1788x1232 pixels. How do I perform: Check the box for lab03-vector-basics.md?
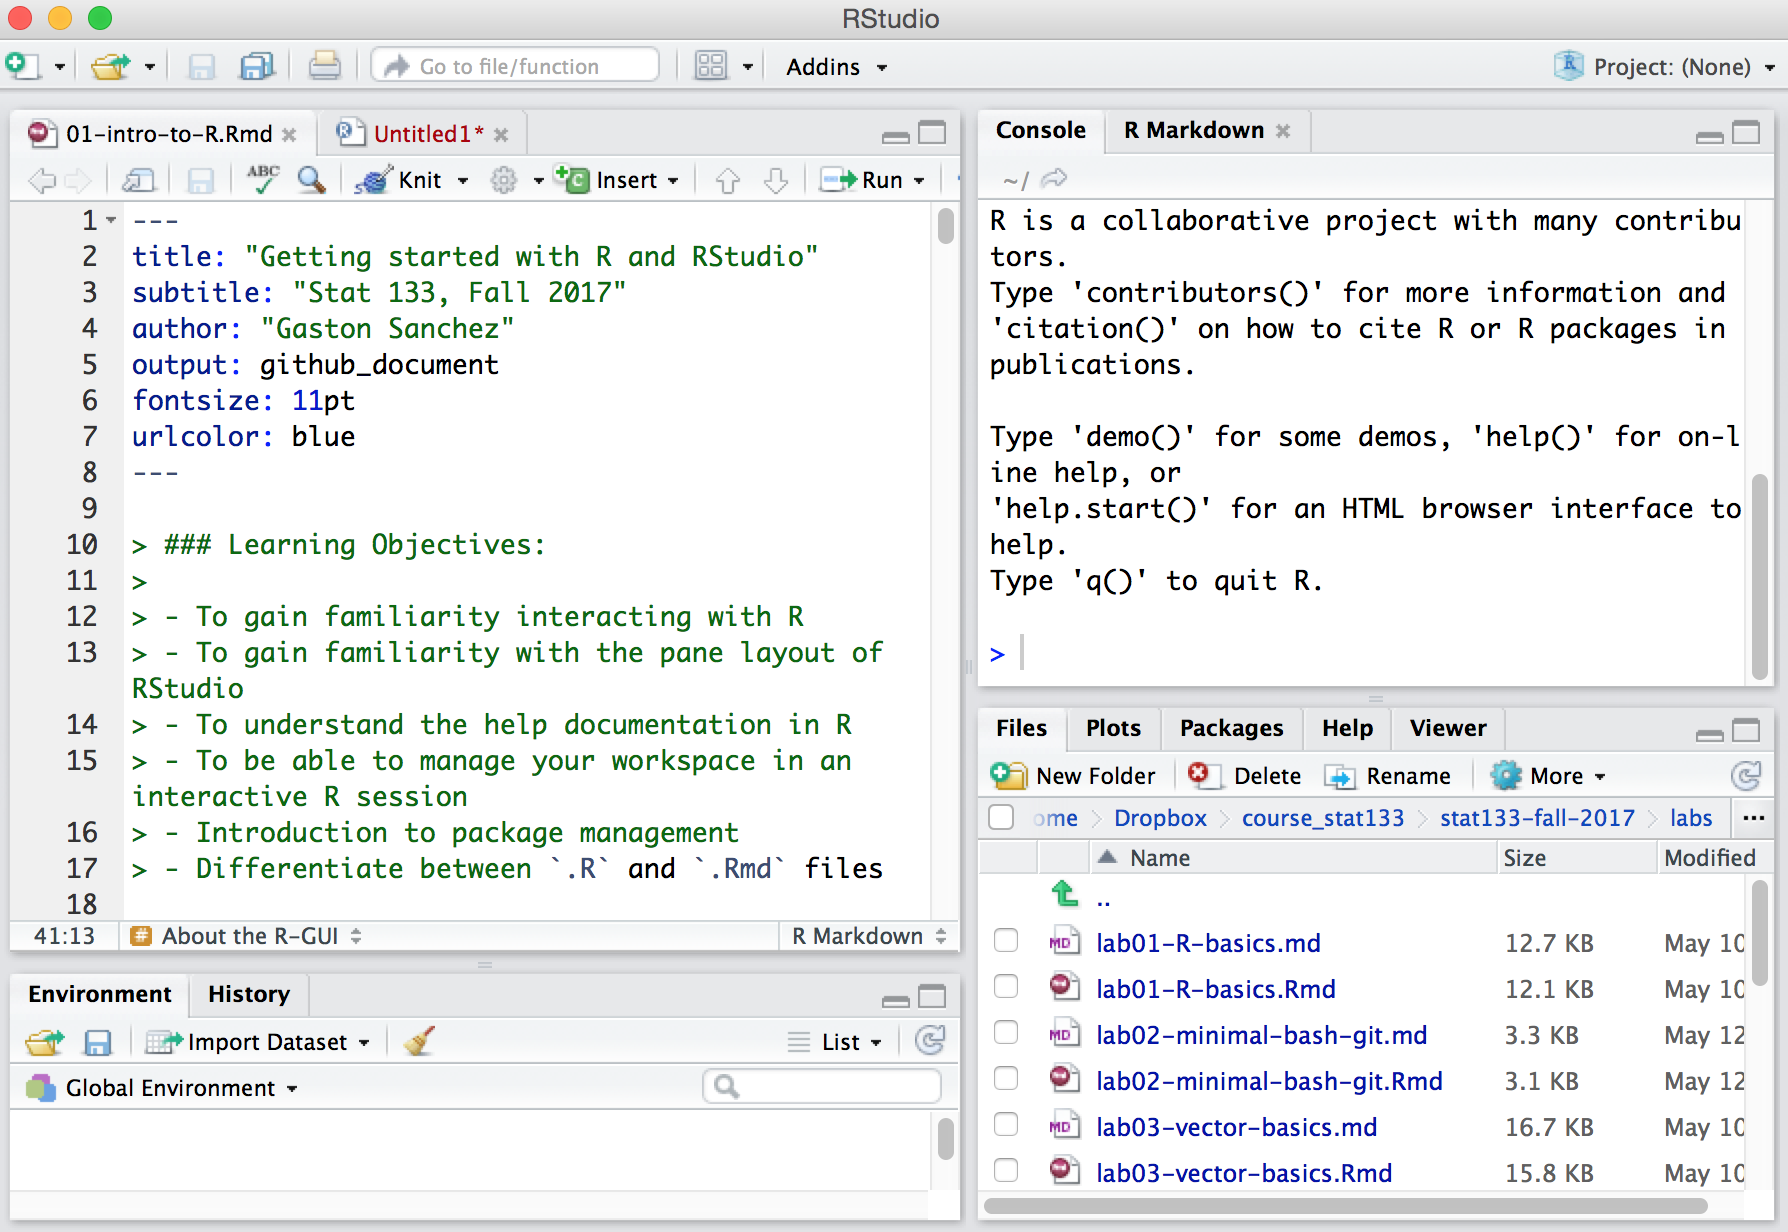click(x=1006, y=1125)
